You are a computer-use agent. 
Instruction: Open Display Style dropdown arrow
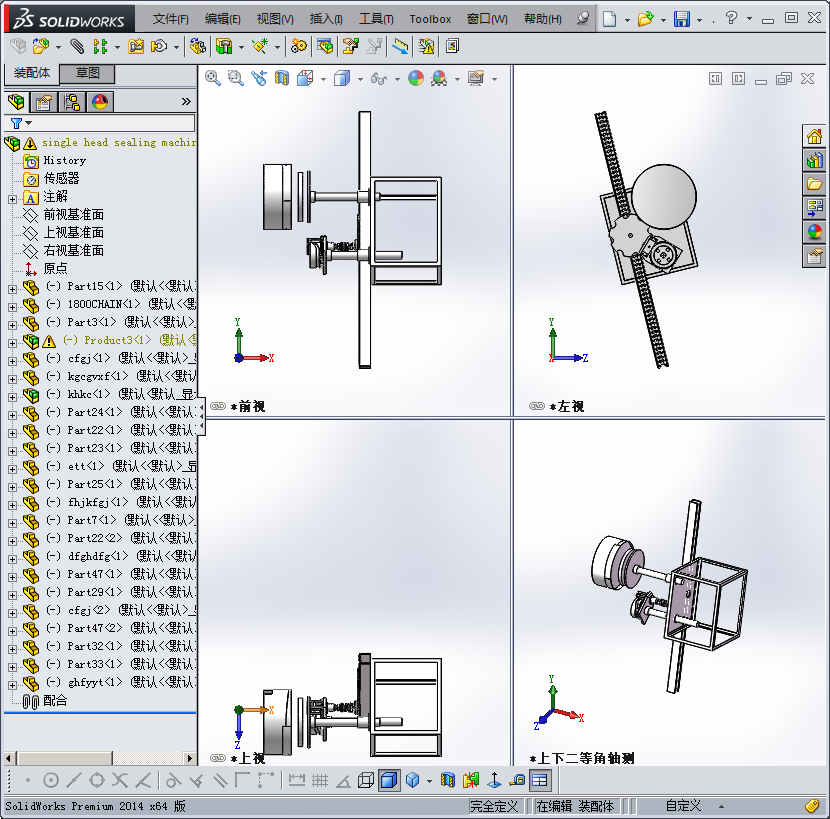pos(360,79)
